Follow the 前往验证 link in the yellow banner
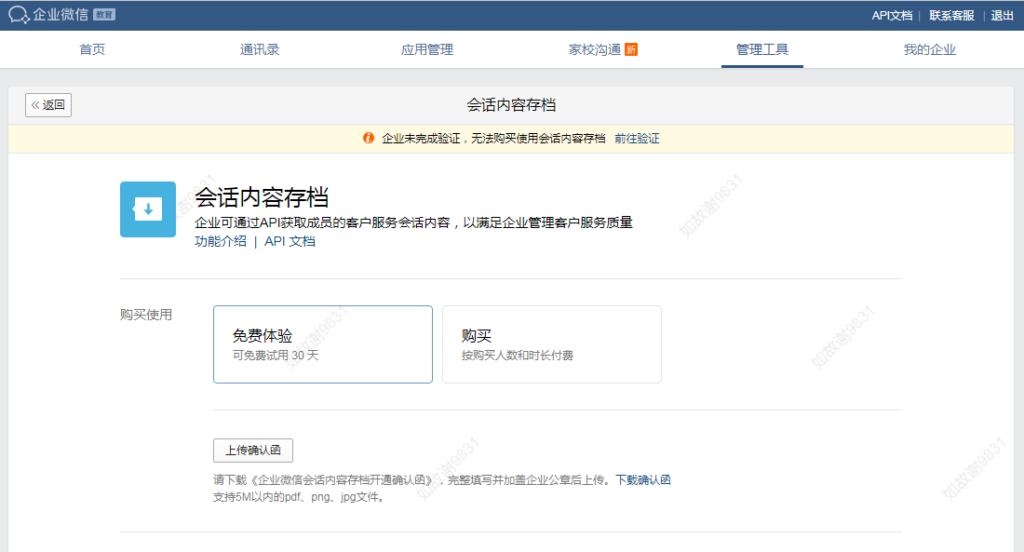This screenshot has height=552, width=1024. (637, 139)
